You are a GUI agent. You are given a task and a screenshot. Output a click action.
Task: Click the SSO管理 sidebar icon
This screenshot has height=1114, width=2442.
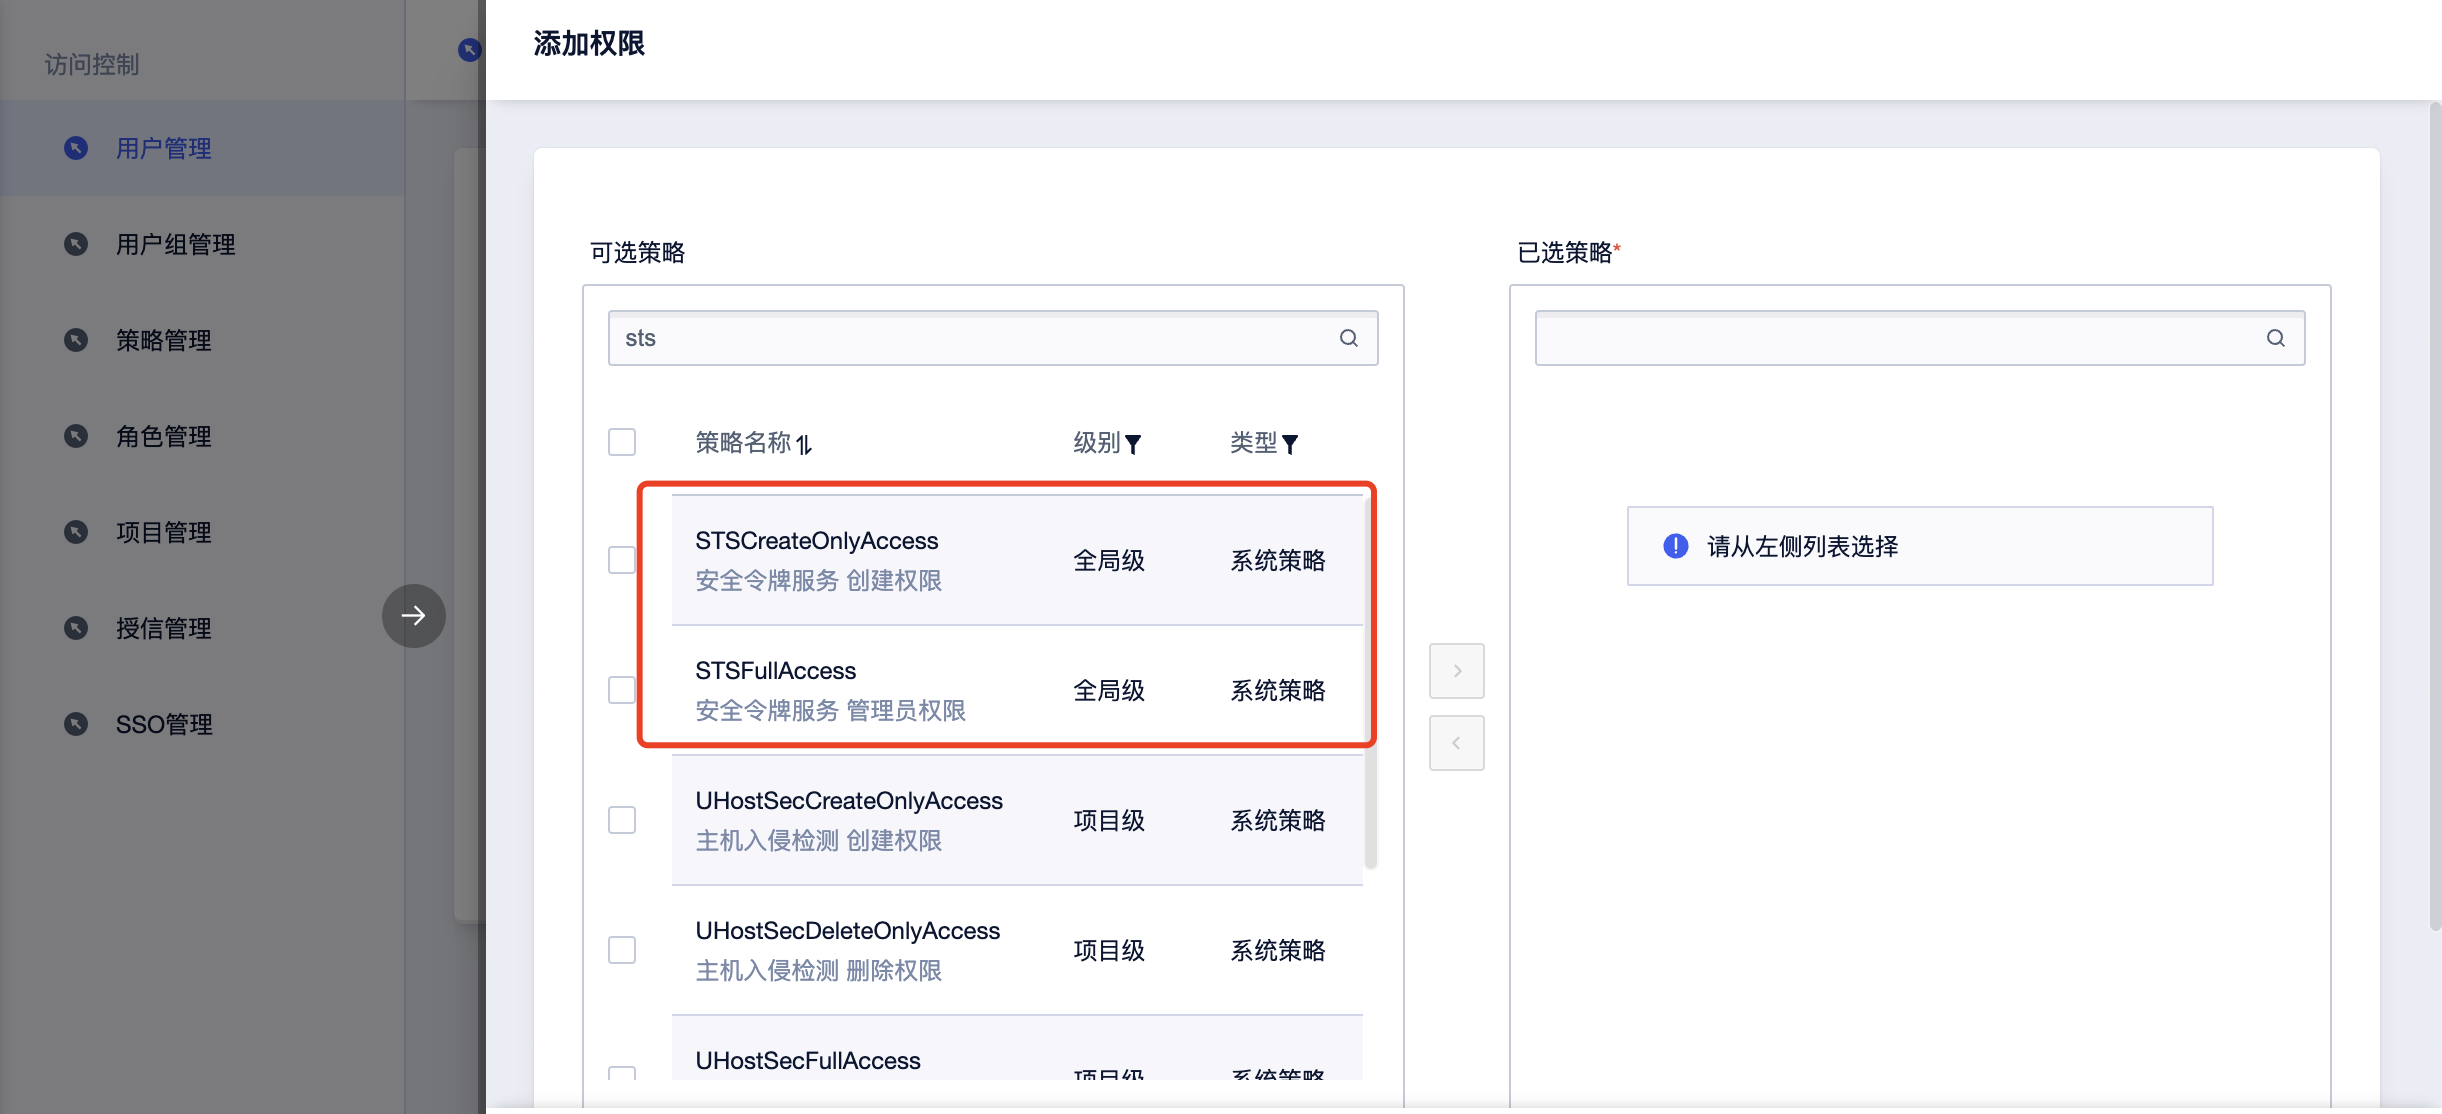76,724
